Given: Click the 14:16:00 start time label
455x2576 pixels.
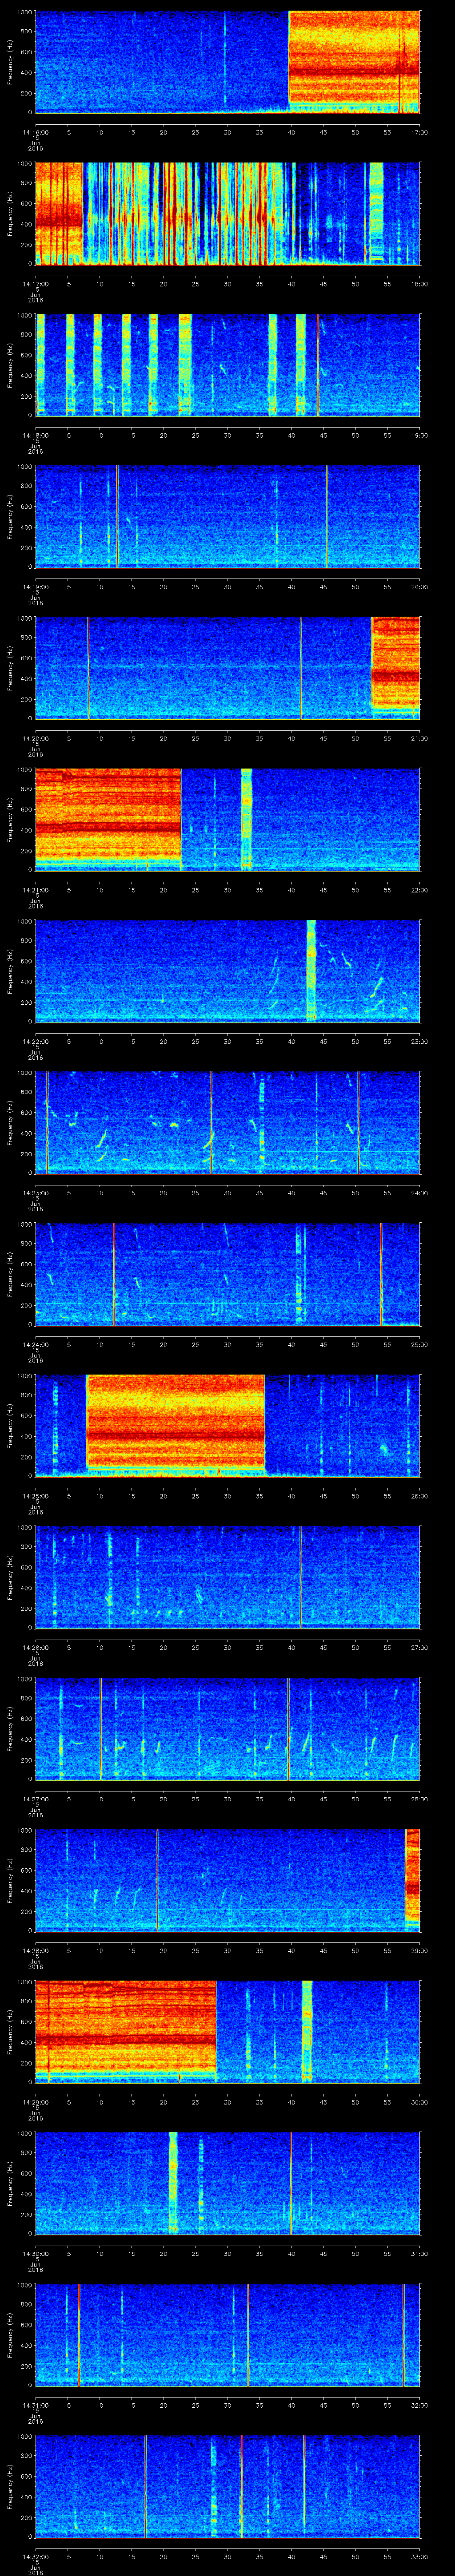Looking at the screenshot, I should click(35, 132).
